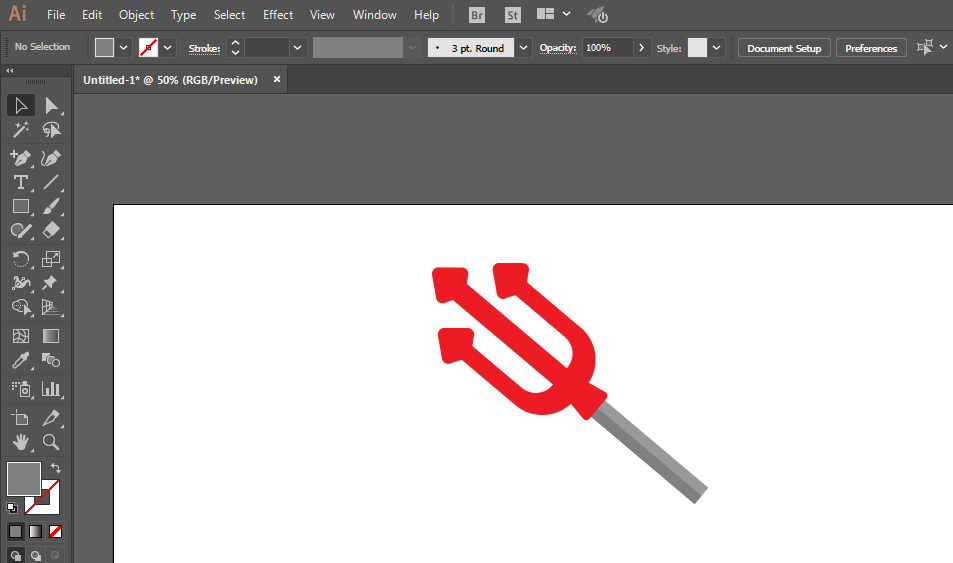
Task: Select the Pen tool
Action: pos(21,158)
